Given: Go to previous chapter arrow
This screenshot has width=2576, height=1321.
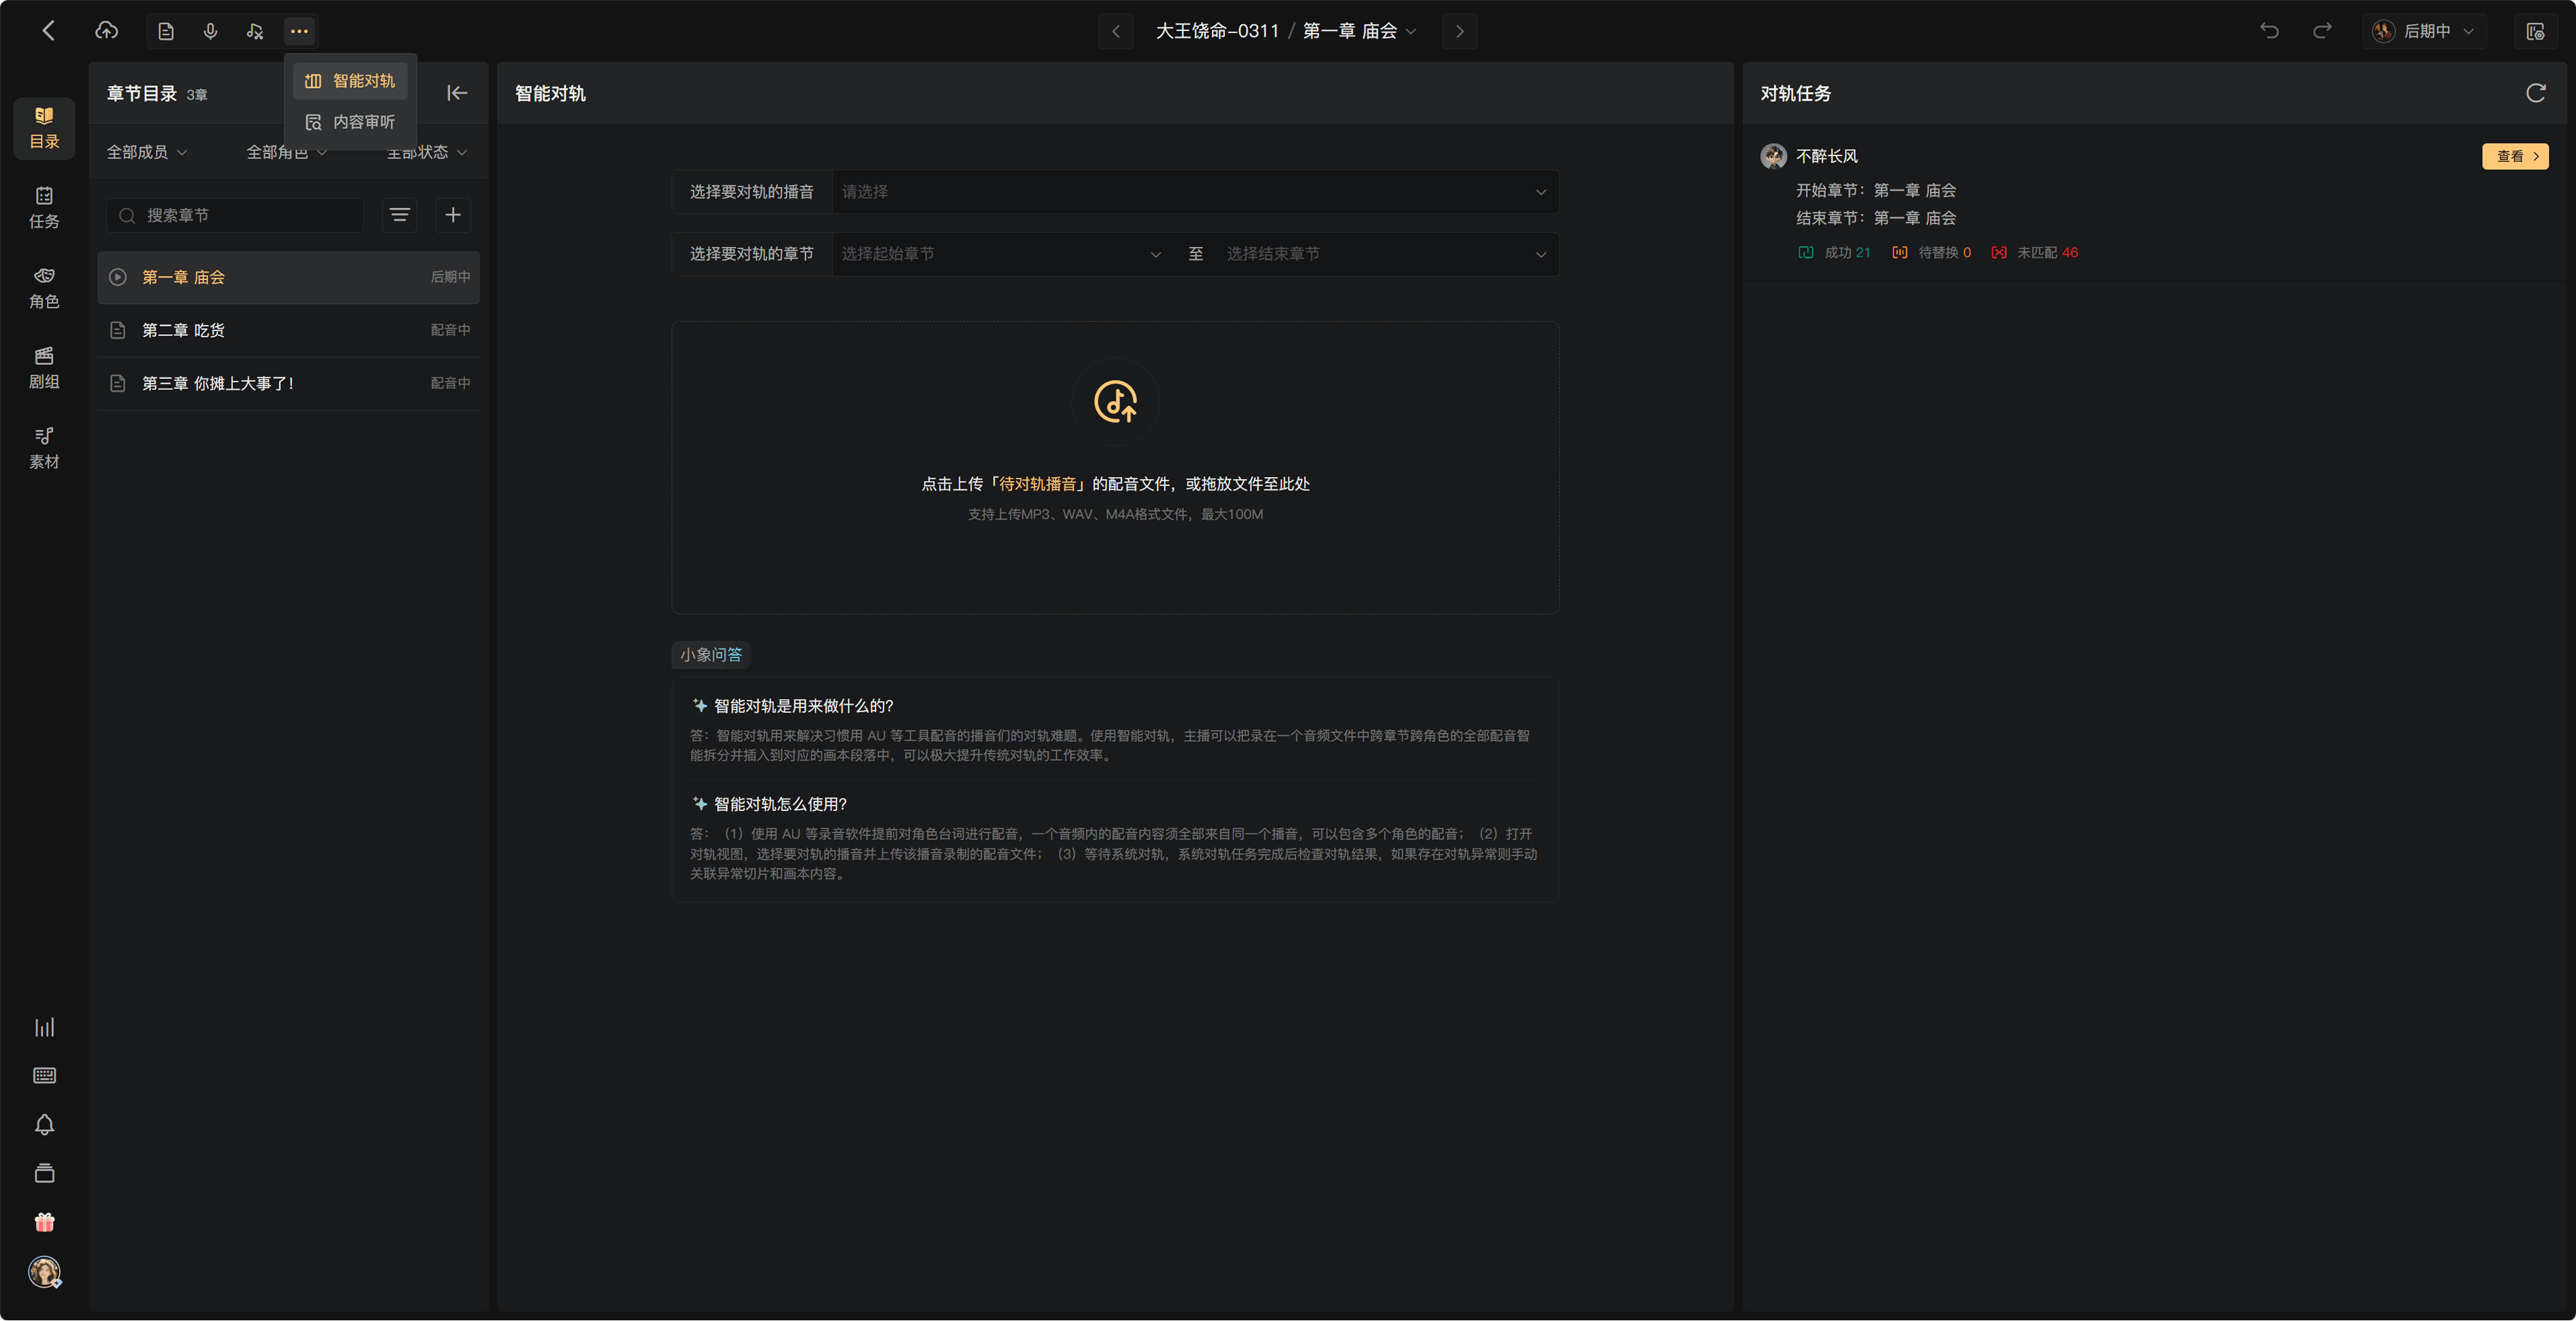Looking at the screenshot, I should point(1116,31).
